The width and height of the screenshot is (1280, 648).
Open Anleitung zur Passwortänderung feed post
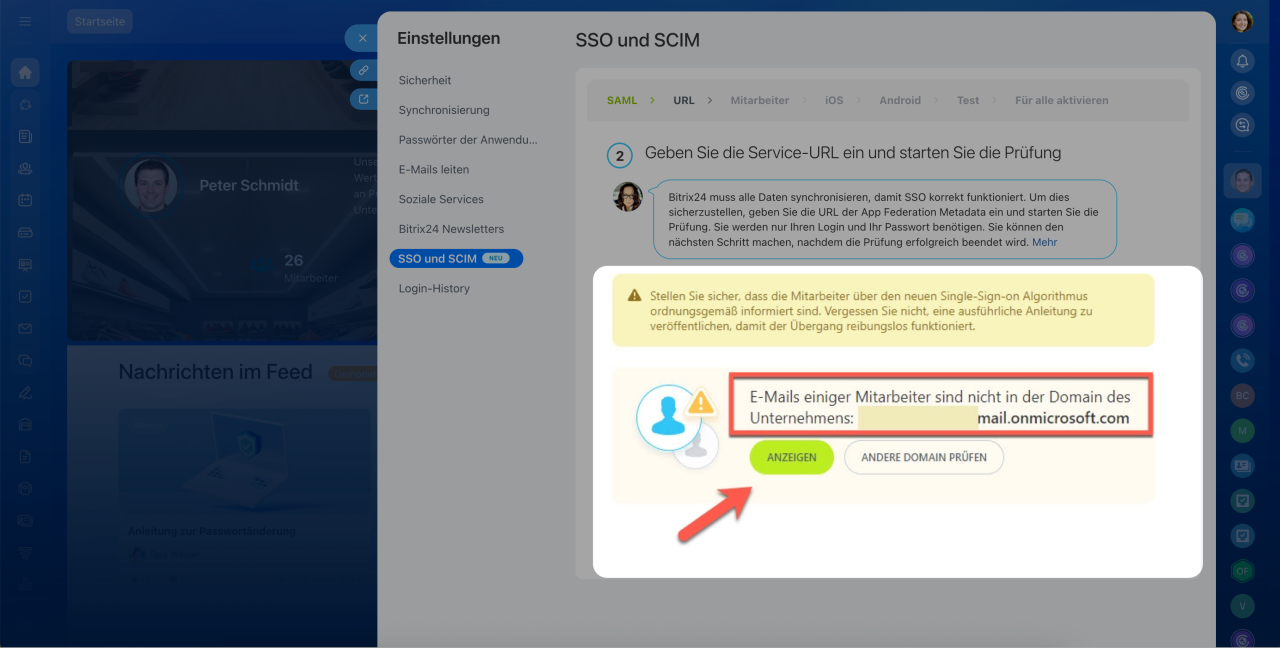[212, 531]
